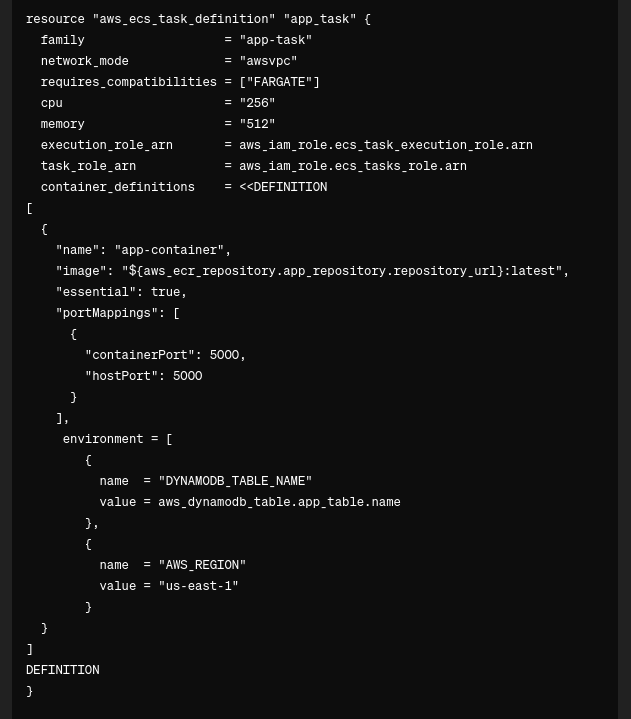Click the "app_task" resource name

[x=320, y=19]
